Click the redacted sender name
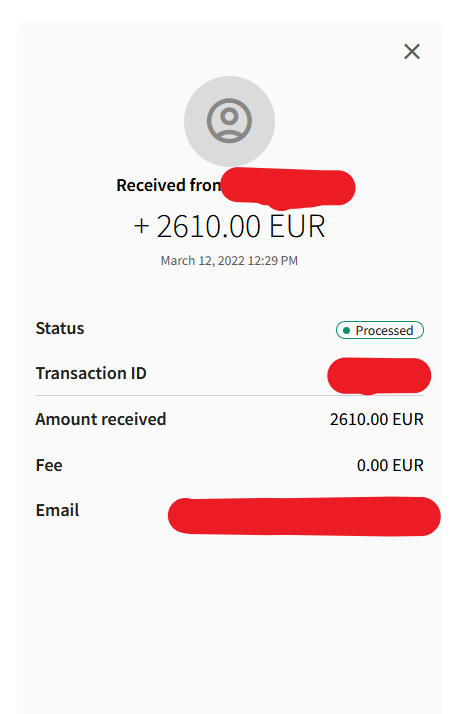Viewport: 469px width, 714px height. [288, 188]
